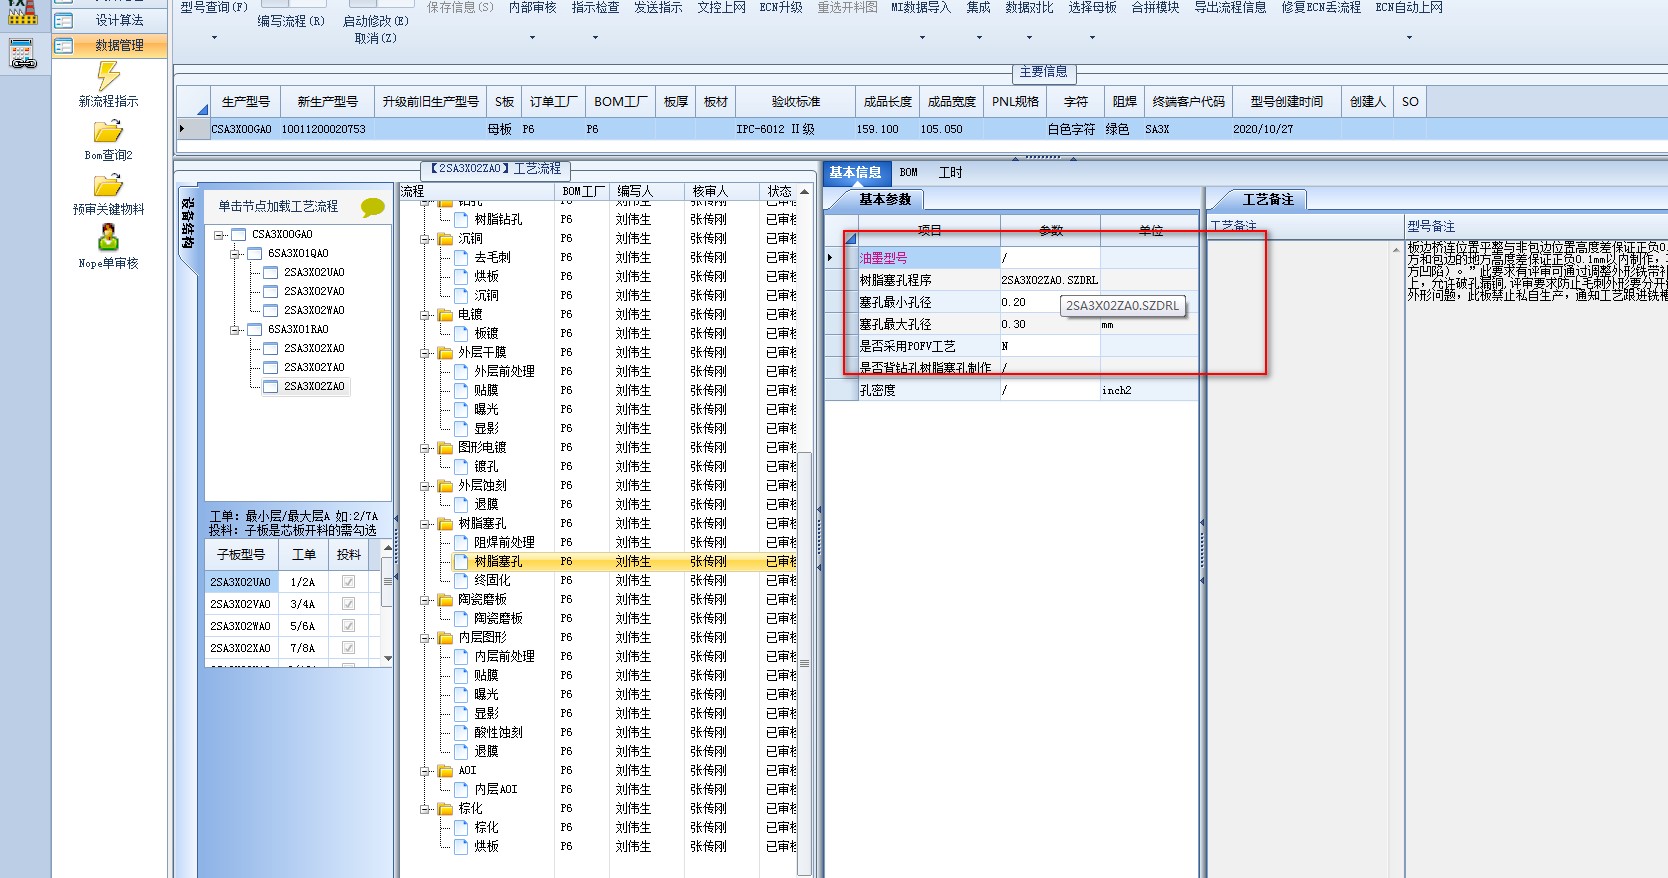Click the ECN升级 toolbar button

pos(781,8)
